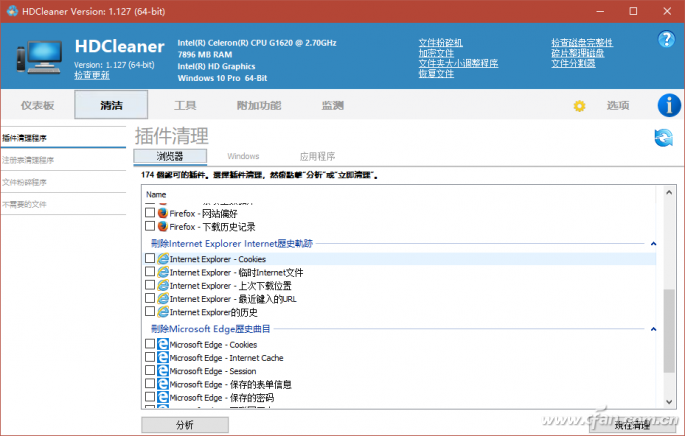Open the 工具 tab
This screenshot has width=685, height=436.
coord(185,105)
